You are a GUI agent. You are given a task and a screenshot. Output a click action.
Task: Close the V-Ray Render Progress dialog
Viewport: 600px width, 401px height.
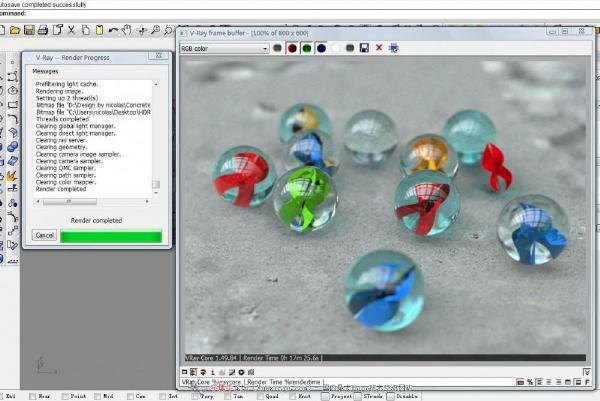click(158, 56)
